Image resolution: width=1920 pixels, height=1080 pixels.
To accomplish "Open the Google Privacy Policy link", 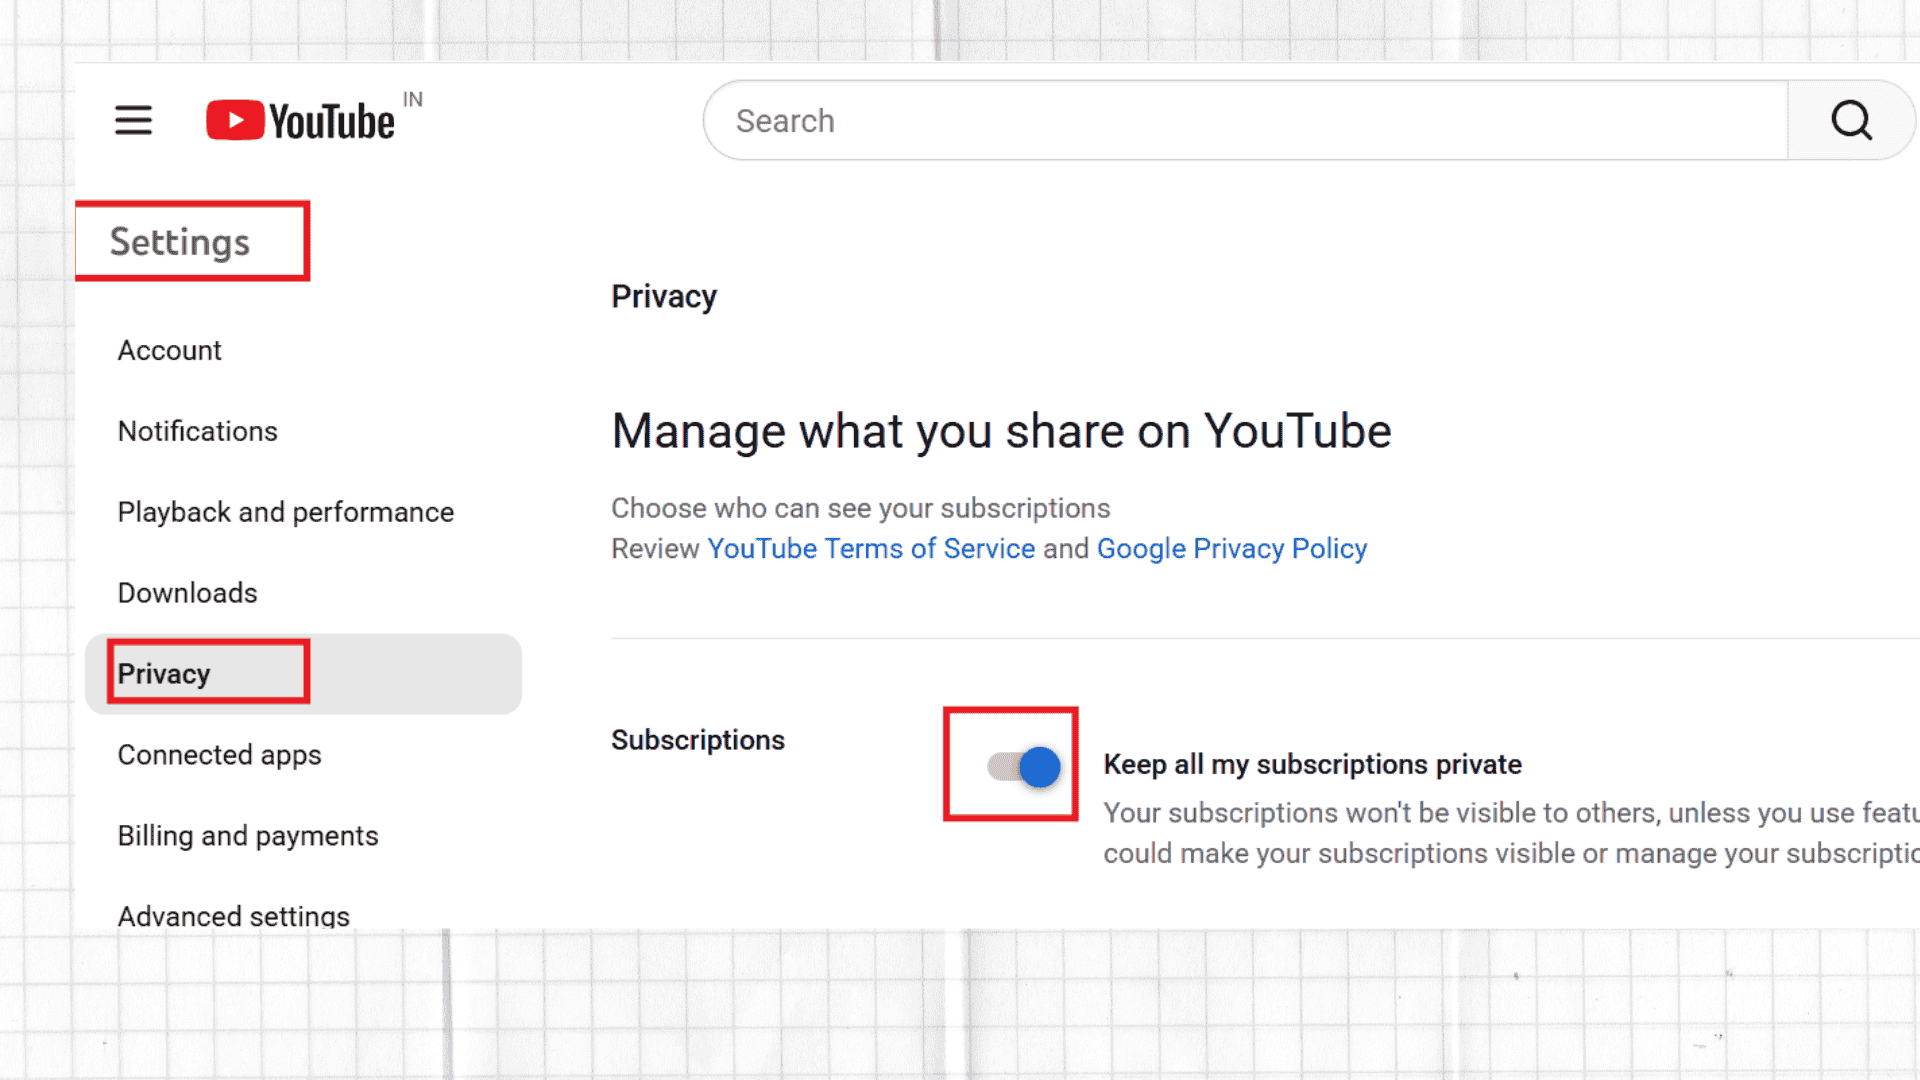I will [x=1232, y=548].
